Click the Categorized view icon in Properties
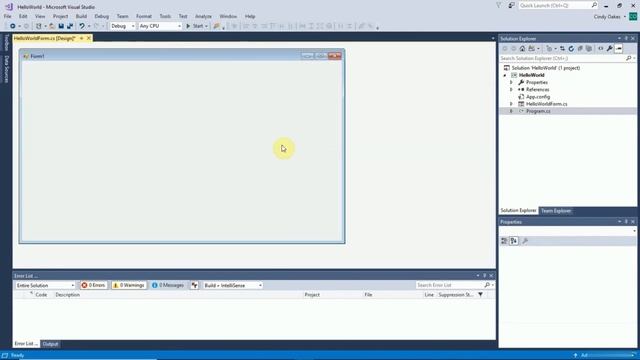 [x=504, y=241]
